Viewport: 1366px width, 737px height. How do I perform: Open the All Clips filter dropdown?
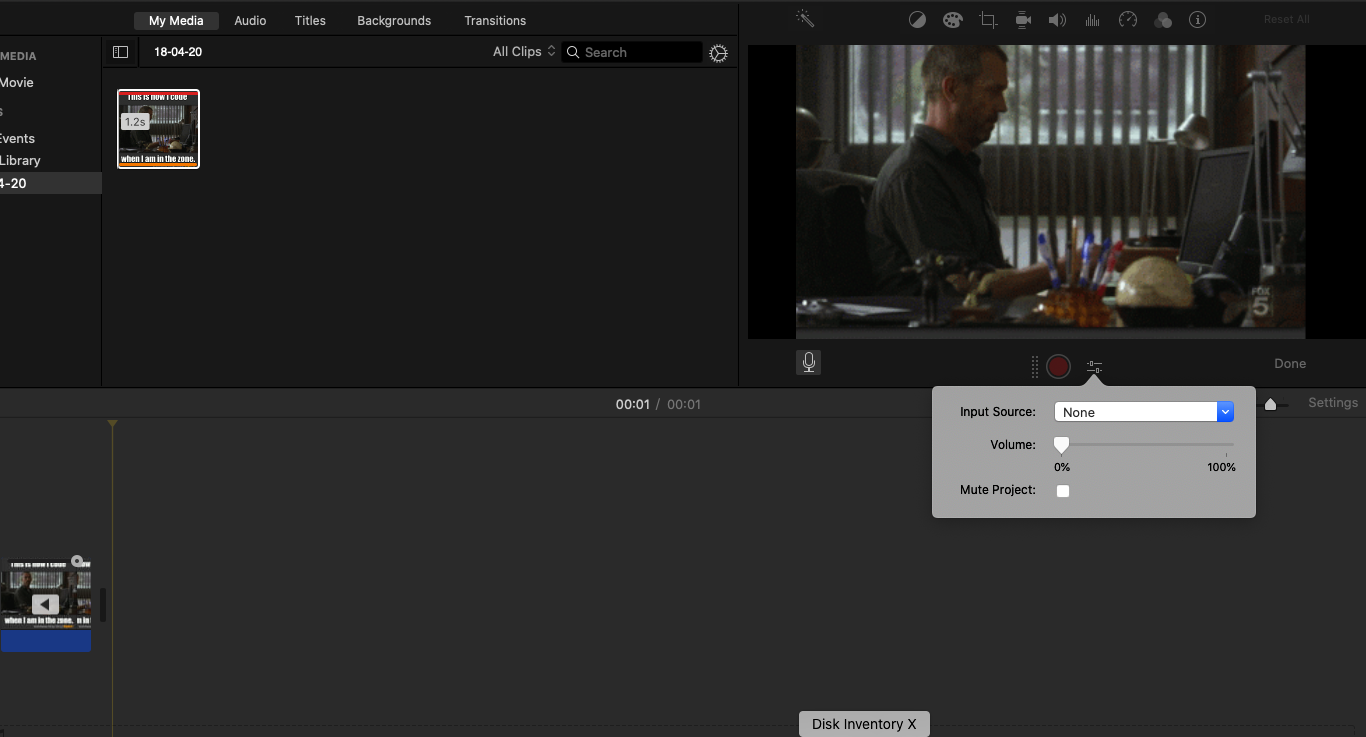coord(524,52)
